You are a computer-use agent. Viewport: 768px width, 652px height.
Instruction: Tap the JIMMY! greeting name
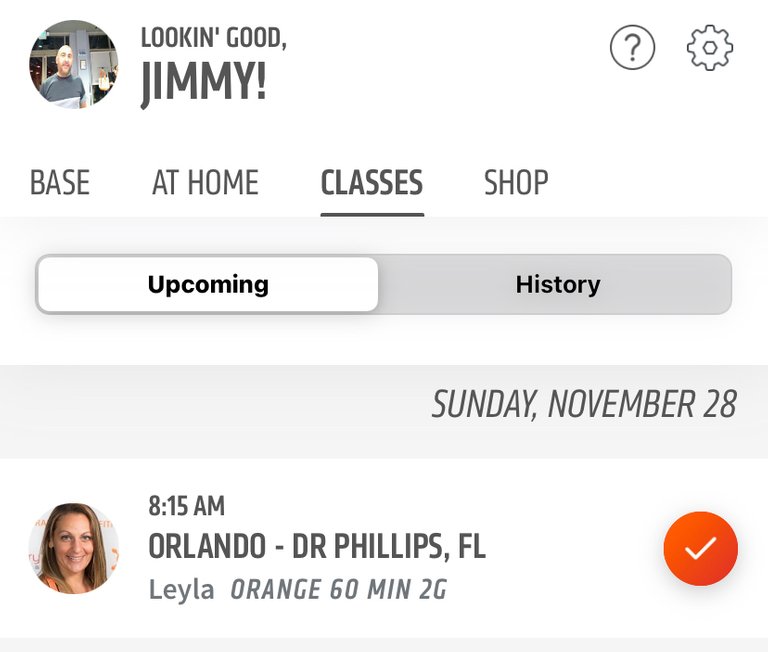204,82
